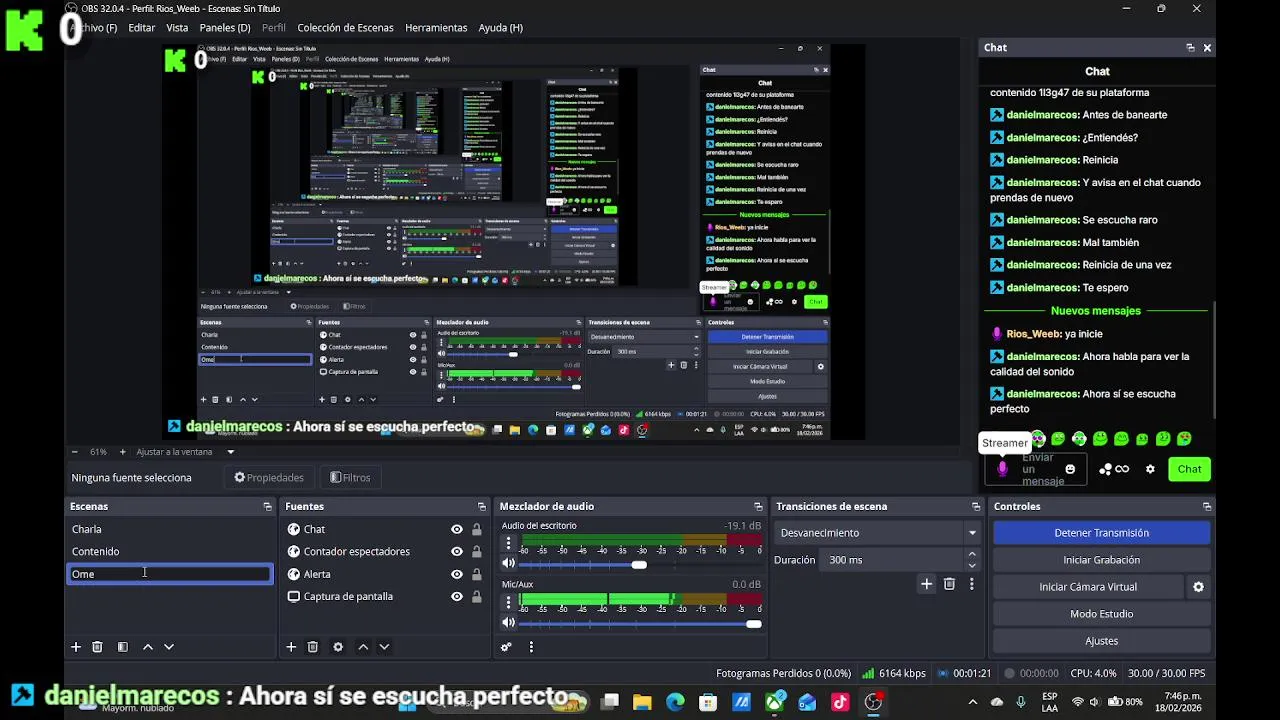Image resolution: width=1280 pixels, height=720 pixels.
Task: Open virtual camera settings gear
Action: click(1198, 587)
